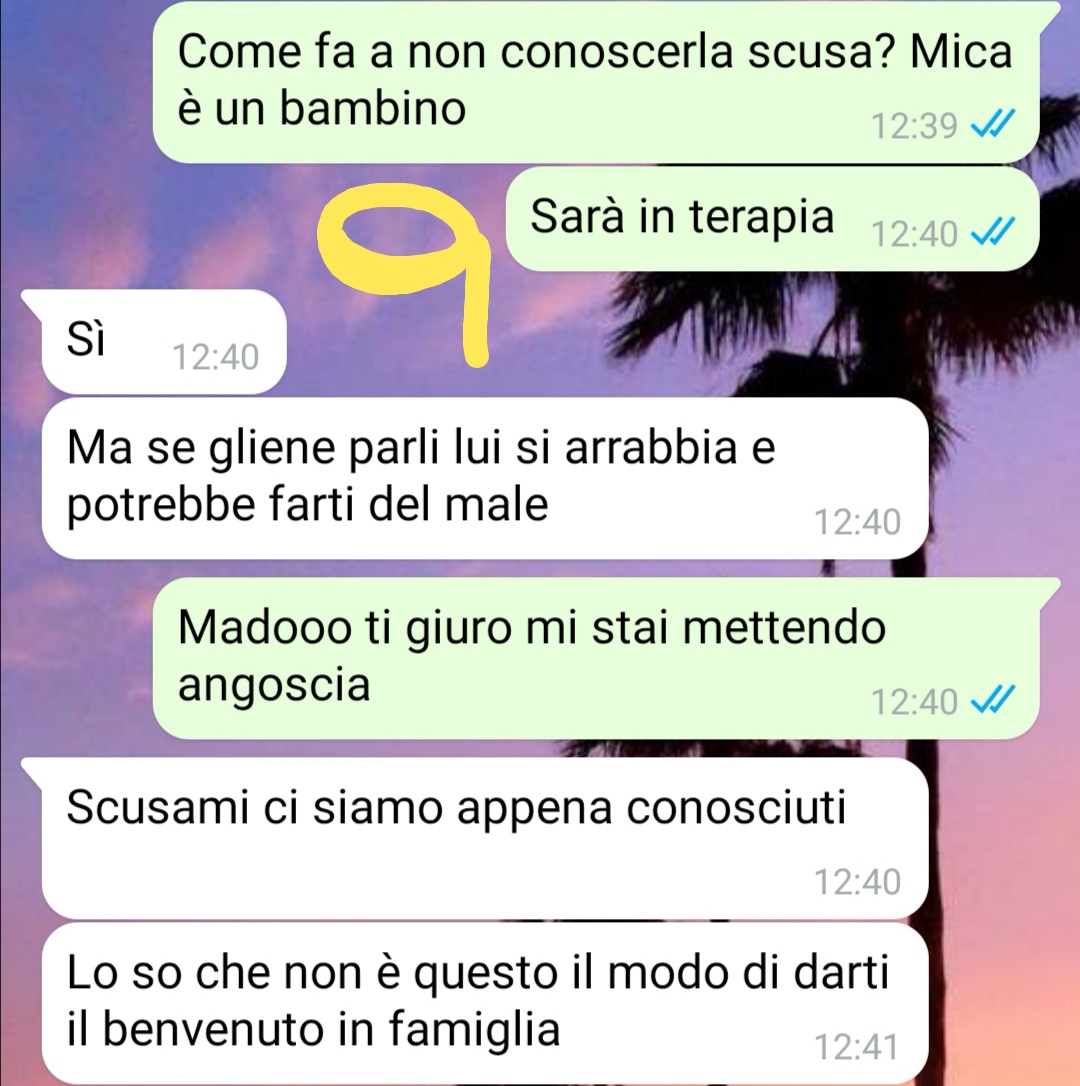Tap the 12:40 timestamp of 'Sarà in terapia'
The image size is (1080, 1086).
914,234
